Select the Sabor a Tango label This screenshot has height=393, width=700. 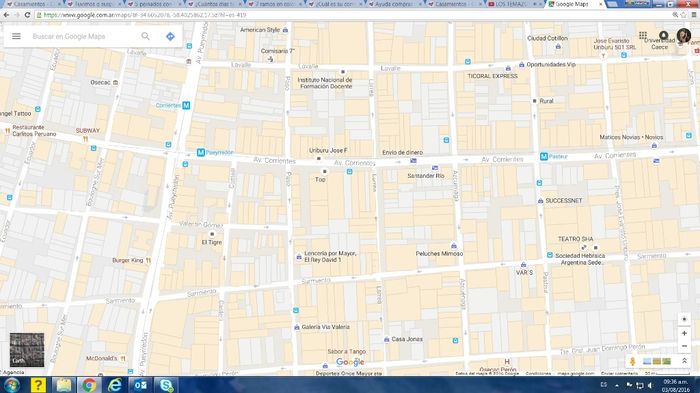(x=346, y=352)
